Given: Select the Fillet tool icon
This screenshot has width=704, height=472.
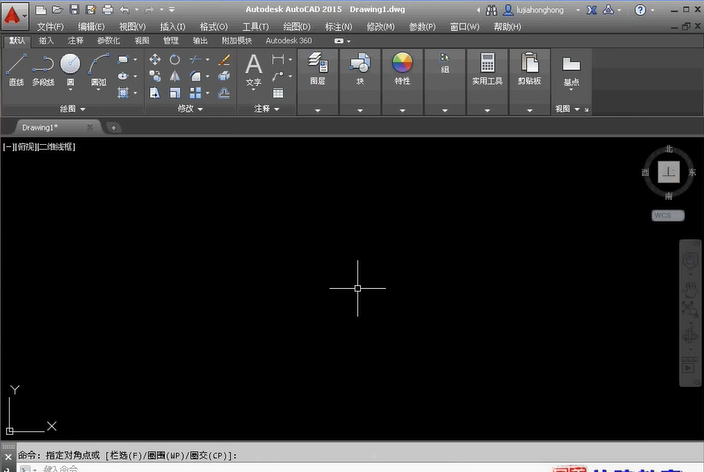Looking at the screenshot, I should click(x=195, y=76).
